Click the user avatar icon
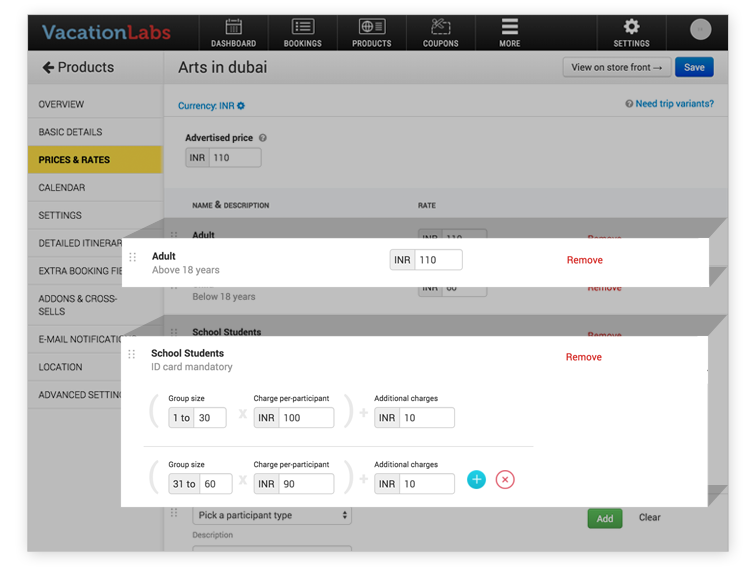Image resolution: width=756 pixels, height=584 pixels. point(701,29)
